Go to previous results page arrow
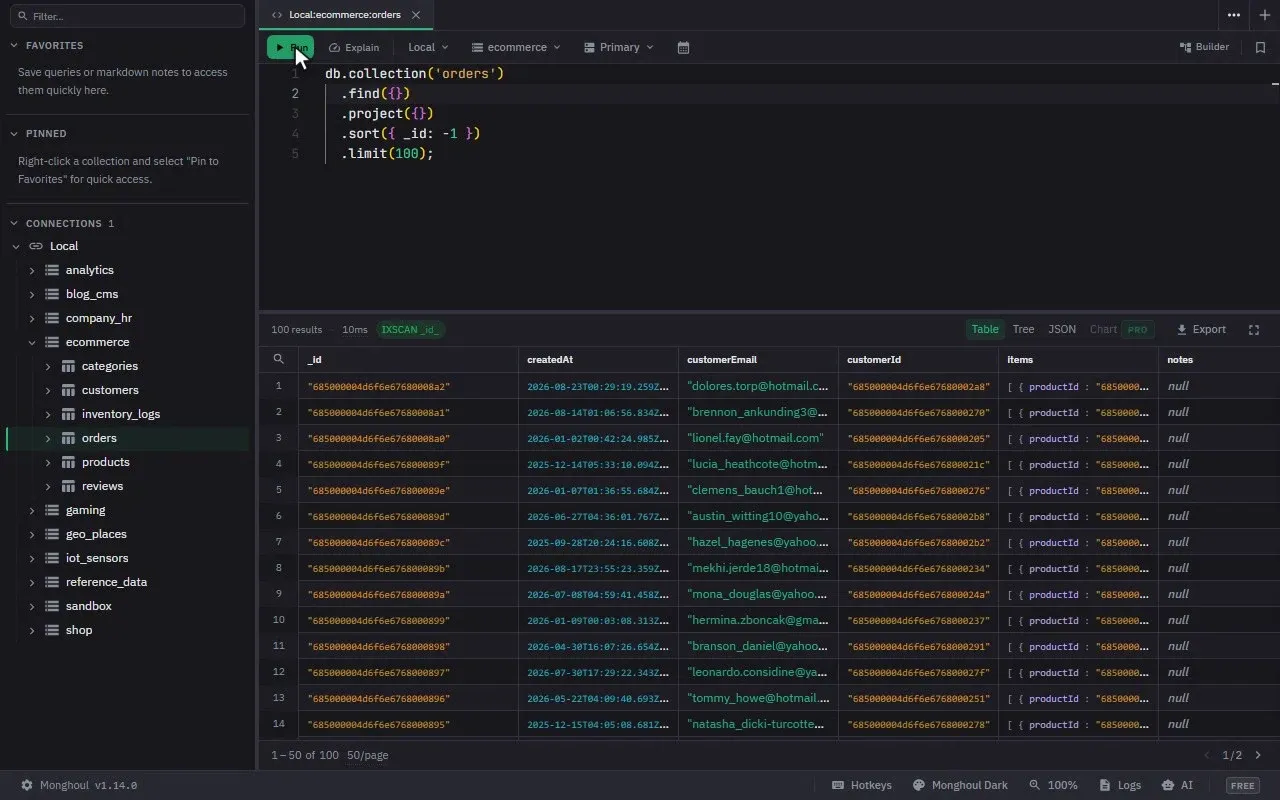The height and width of the screenshot is (800, 1280). click(x=1207, y=756)
